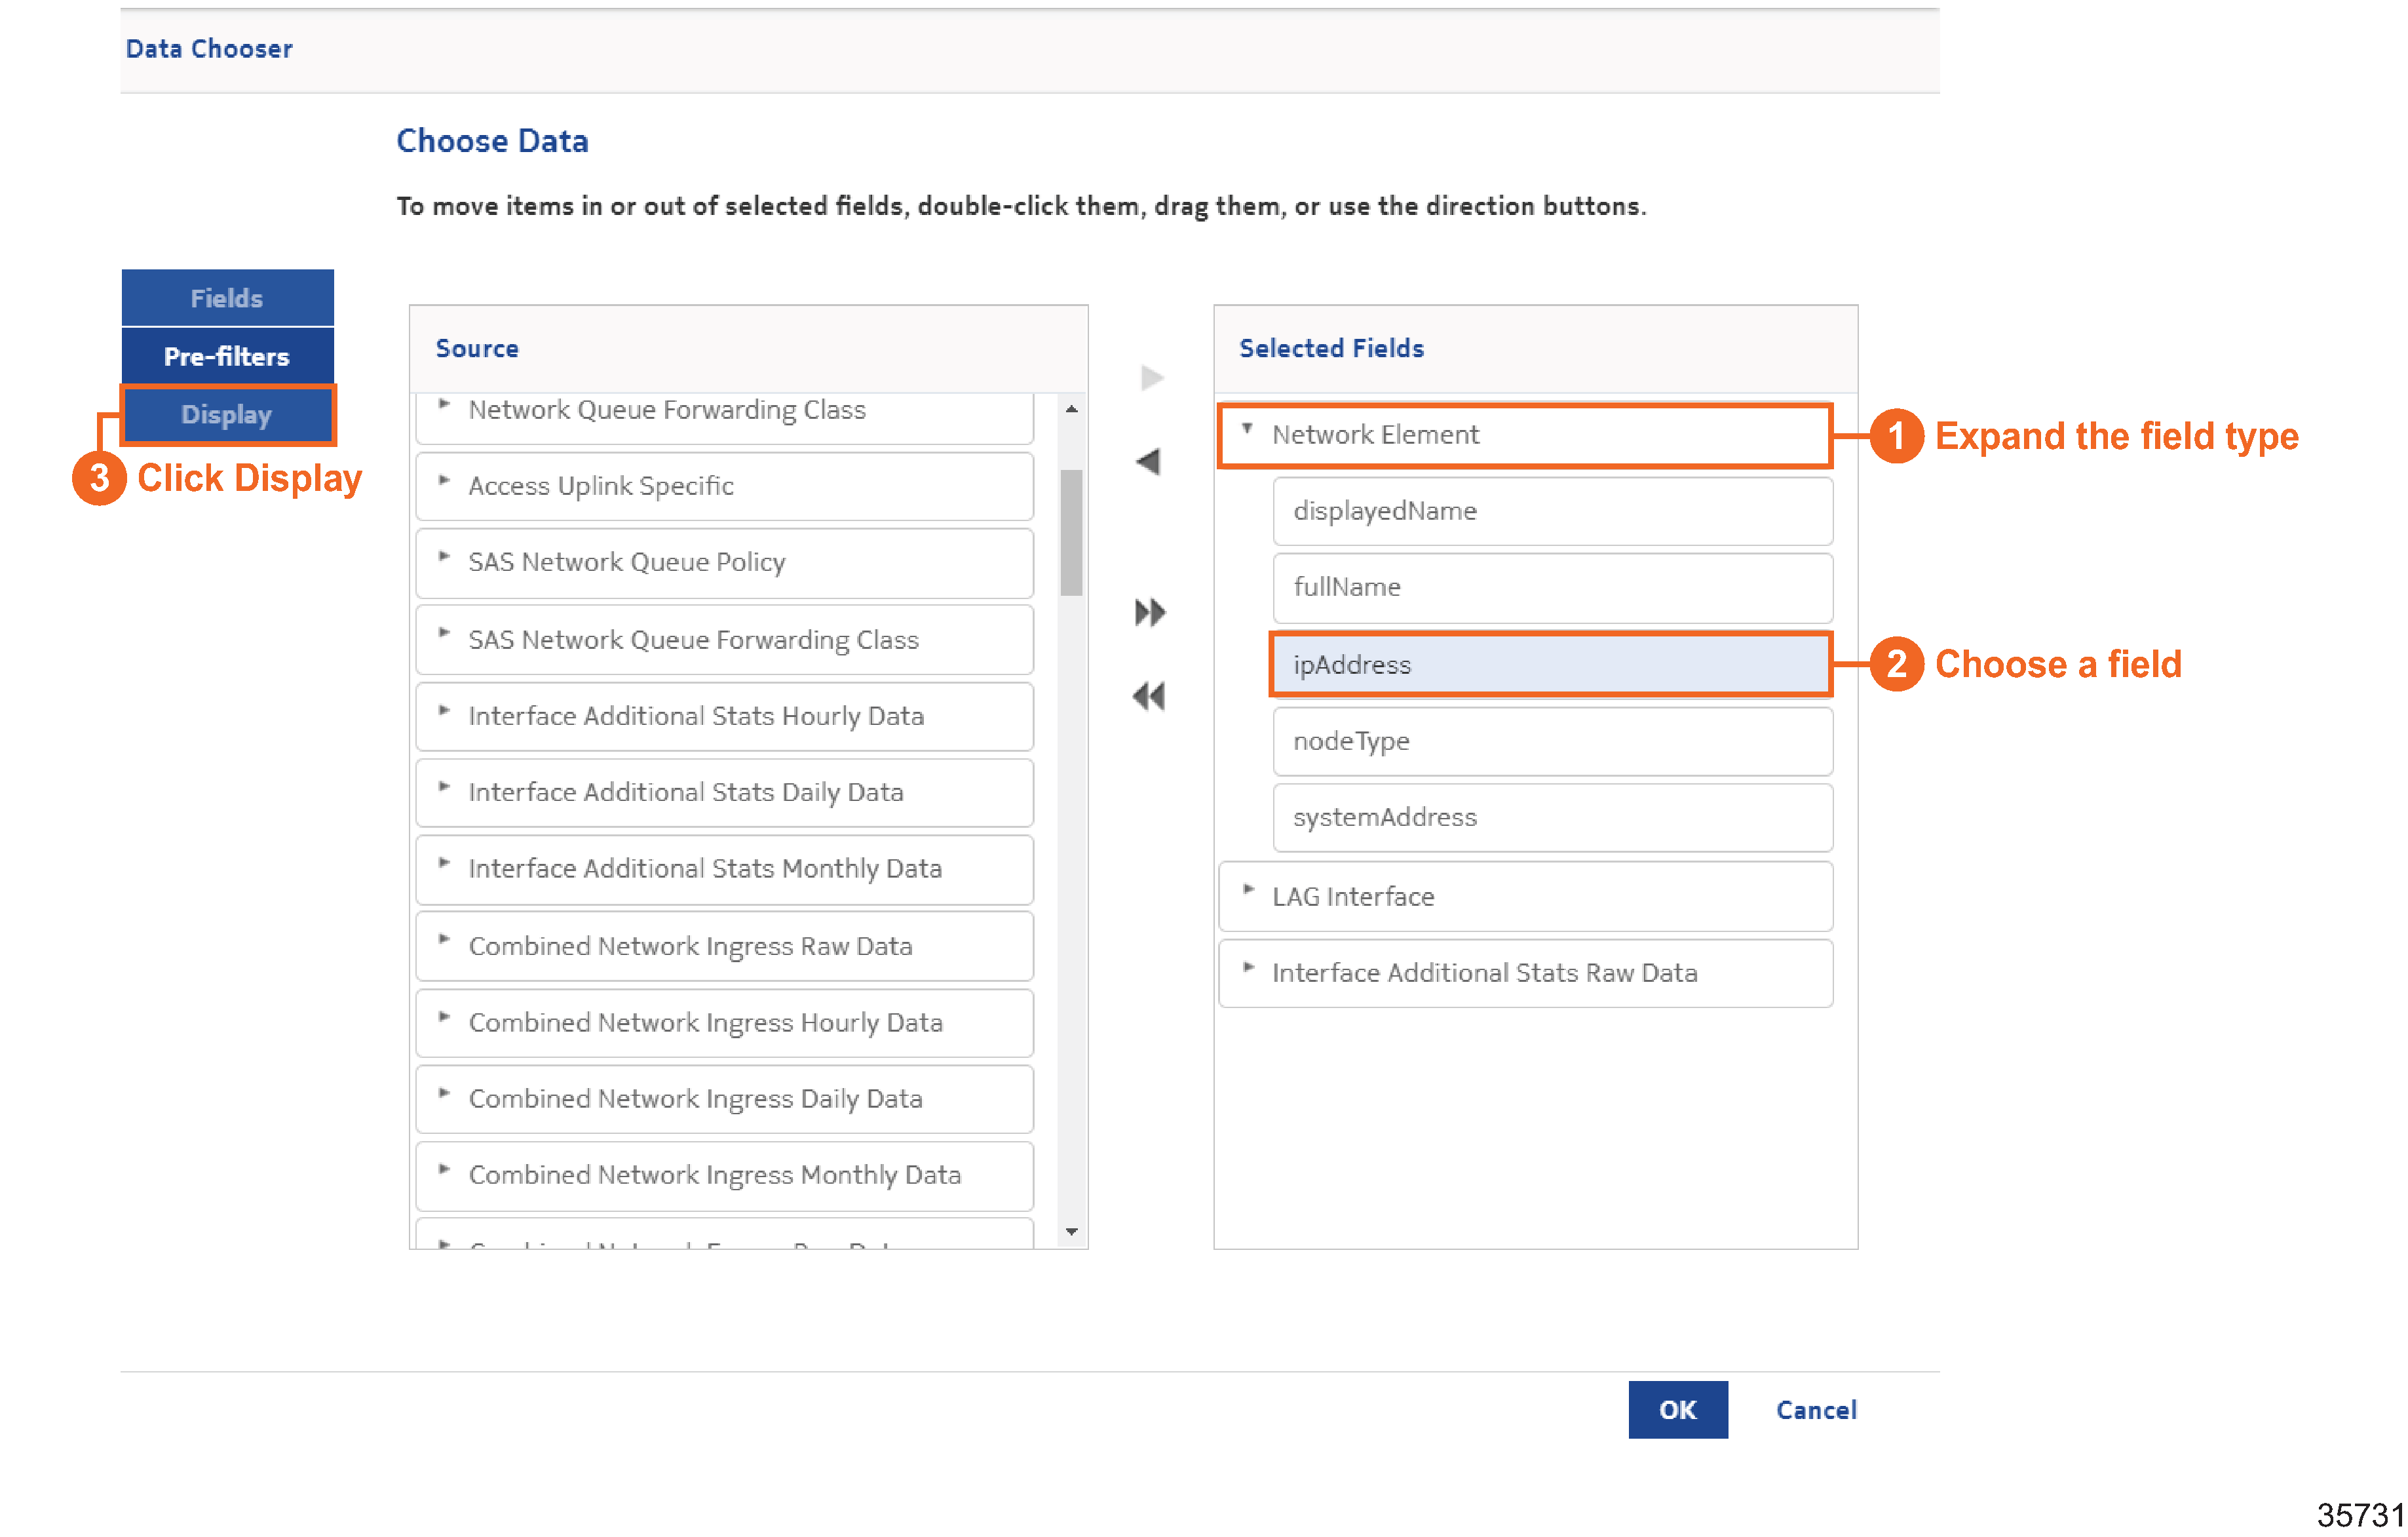
Task: Click the move-right single arrow button
Action: [1152, 378]
